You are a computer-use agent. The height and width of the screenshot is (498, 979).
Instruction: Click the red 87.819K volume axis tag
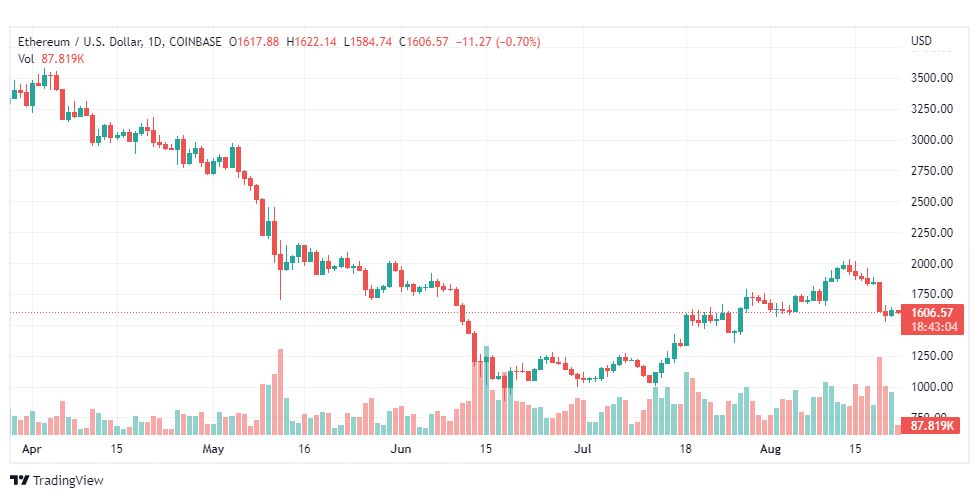(x=932, y=426)
